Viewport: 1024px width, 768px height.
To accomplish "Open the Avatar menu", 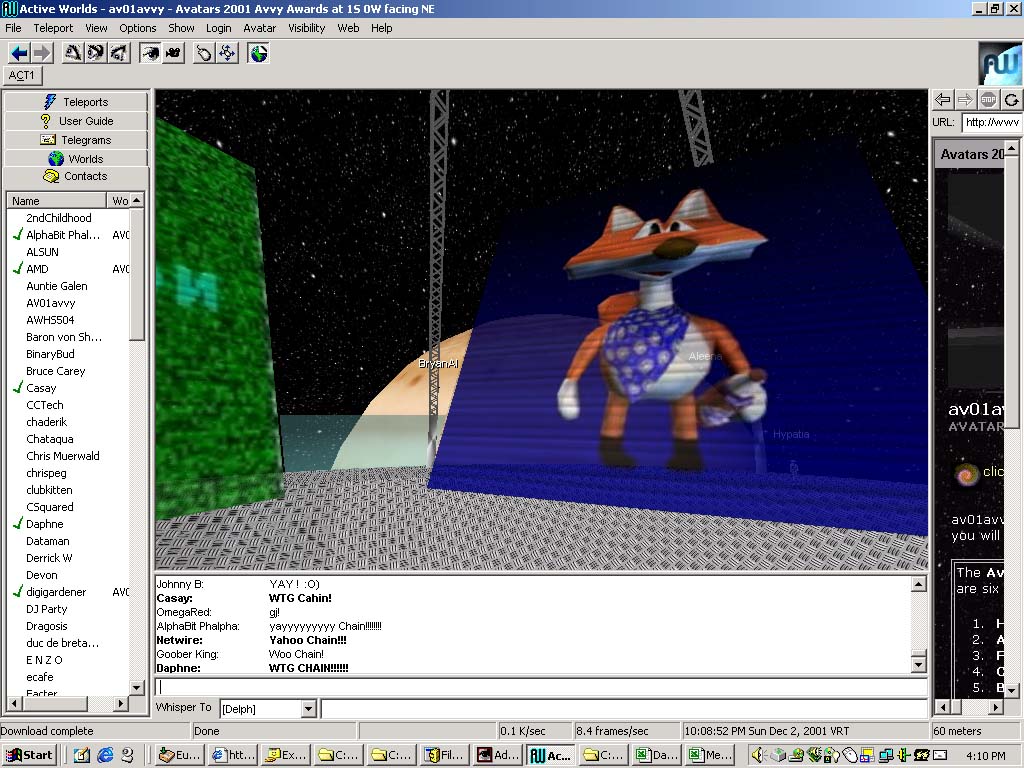I will pyautogui.click(x=259, y=28).
